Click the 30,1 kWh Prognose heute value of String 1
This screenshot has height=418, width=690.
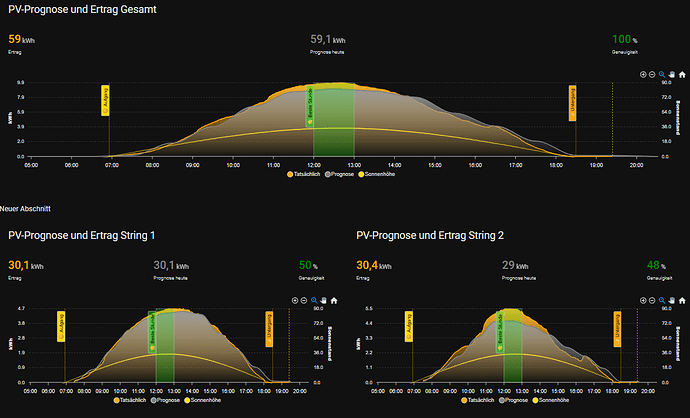point(171,265)
